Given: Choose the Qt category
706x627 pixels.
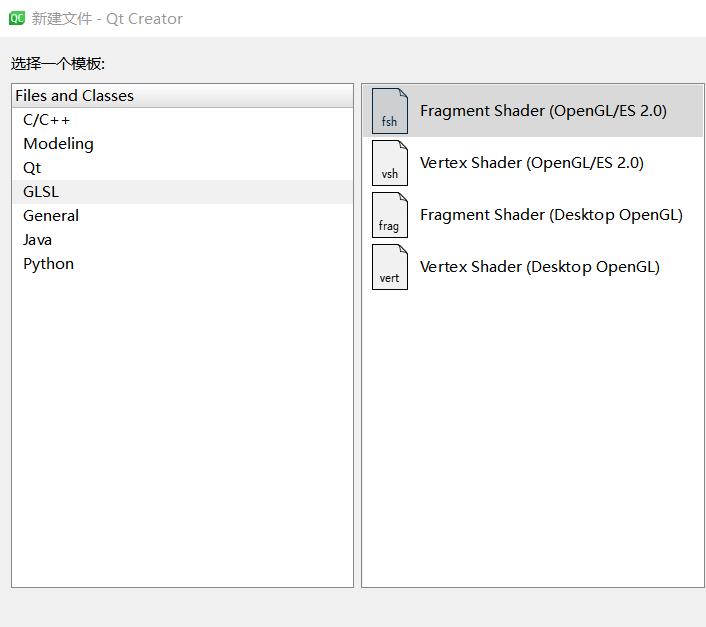Looking at the screenshot, I should [182, 168].
